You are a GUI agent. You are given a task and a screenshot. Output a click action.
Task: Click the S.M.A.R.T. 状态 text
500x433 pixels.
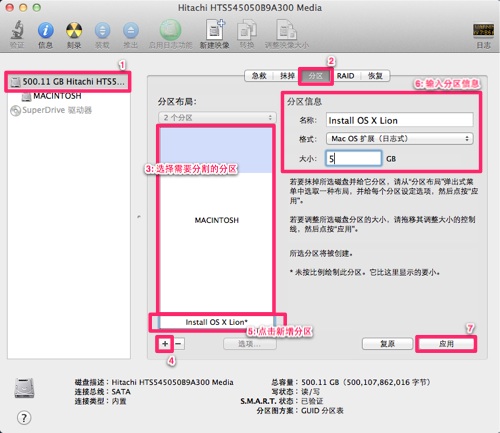click(x=267, y=401)
